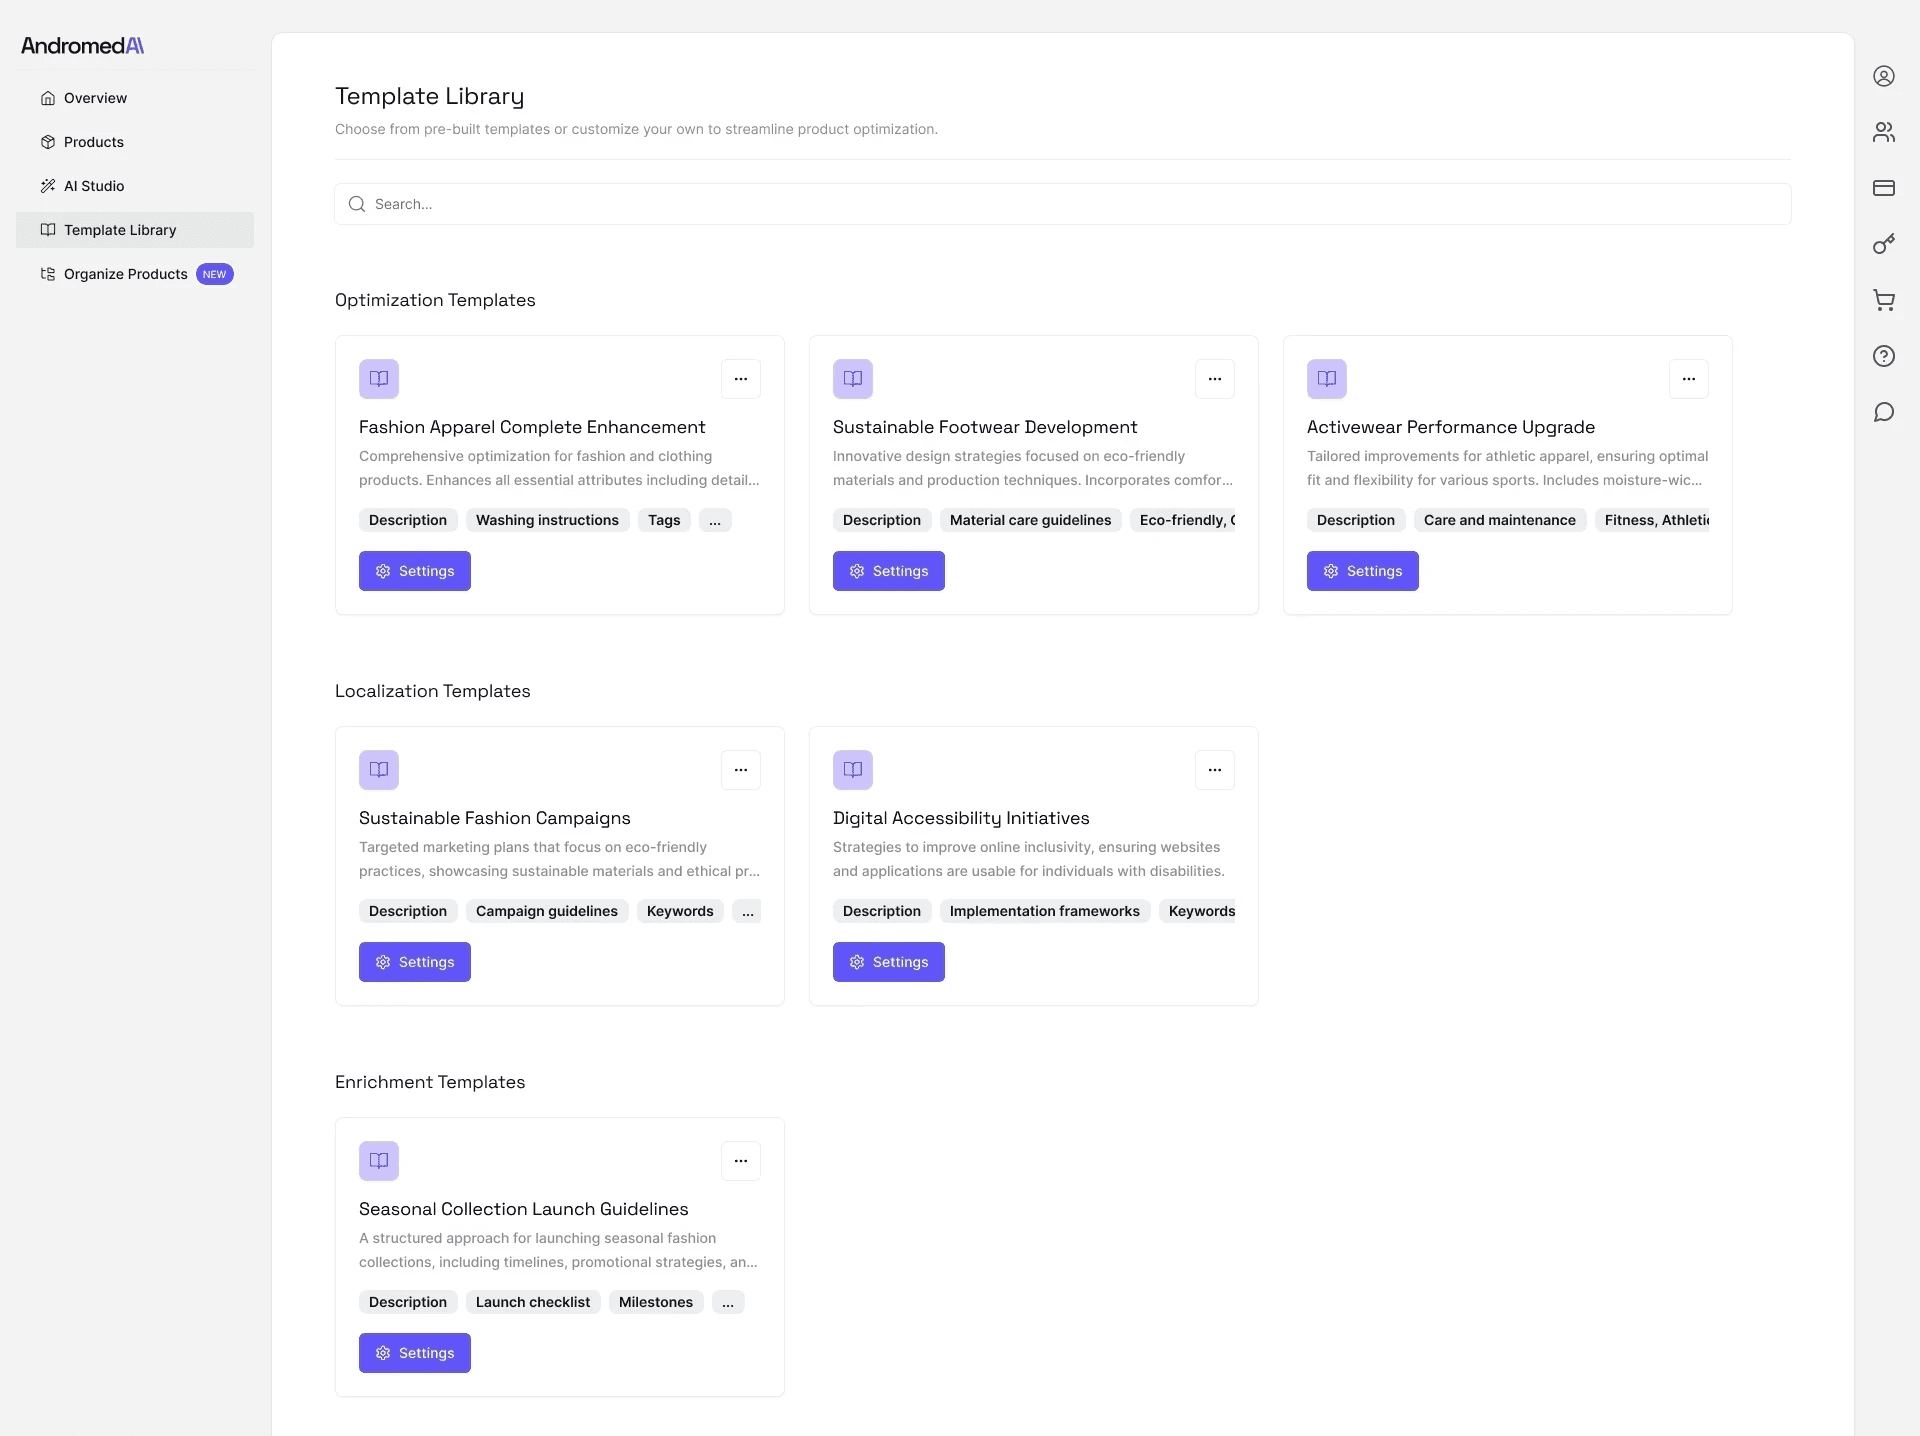Open Settings for Seasonal Collection Launch Guidelines
1920x1436 pixels.
[x=415, y=1353]
